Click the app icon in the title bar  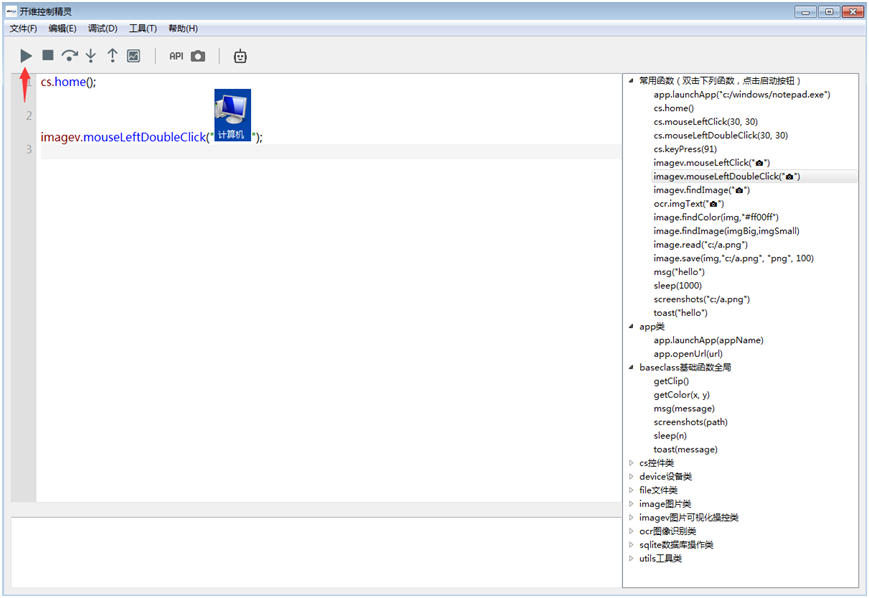[x=11, y=11]
